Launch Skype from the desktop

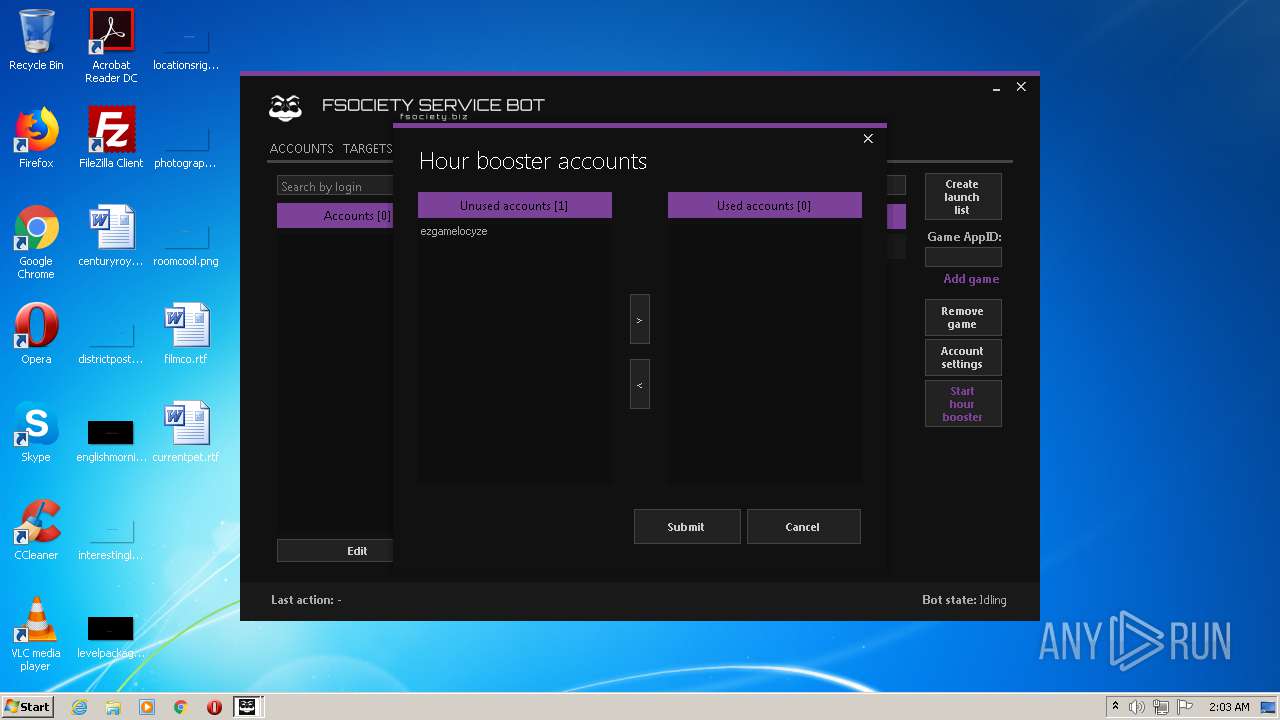36,432
